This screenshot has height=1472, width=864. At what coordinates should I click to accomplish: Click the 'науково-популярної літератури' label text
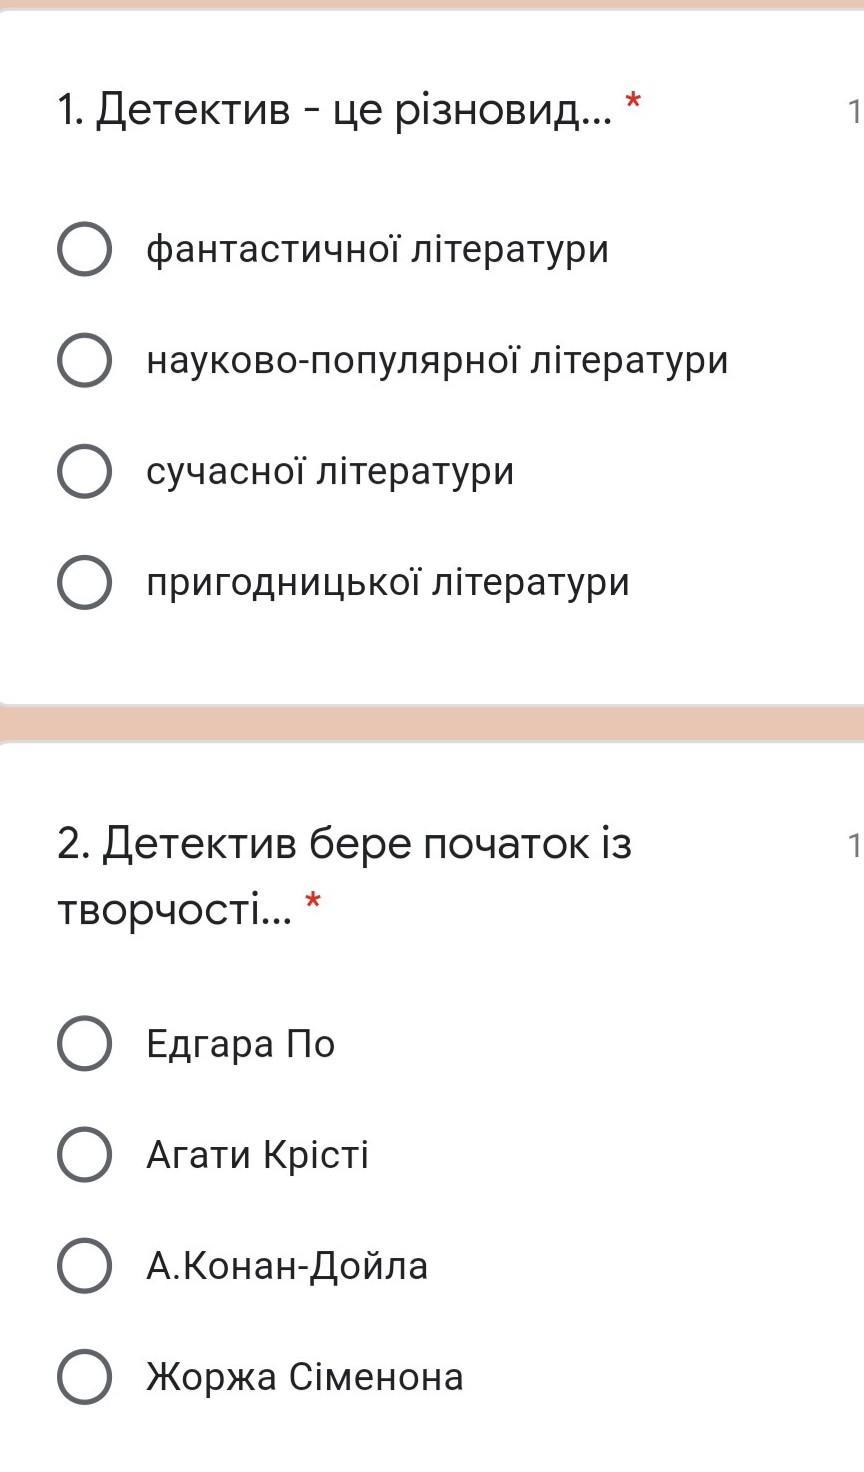(x=437, y=360)
